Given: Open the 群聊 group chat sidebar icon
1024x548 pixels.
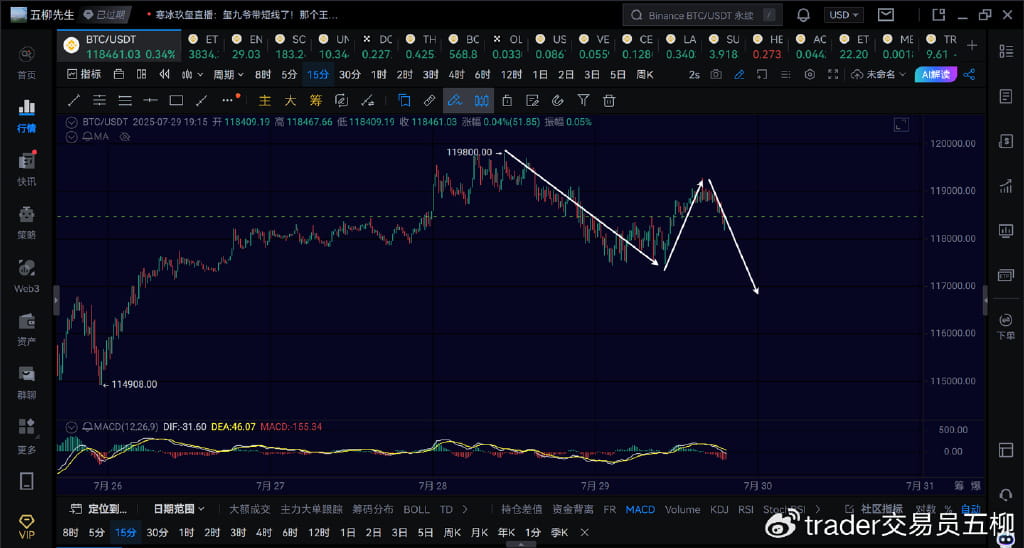Looking at the screenshot, I should point(26,382).
